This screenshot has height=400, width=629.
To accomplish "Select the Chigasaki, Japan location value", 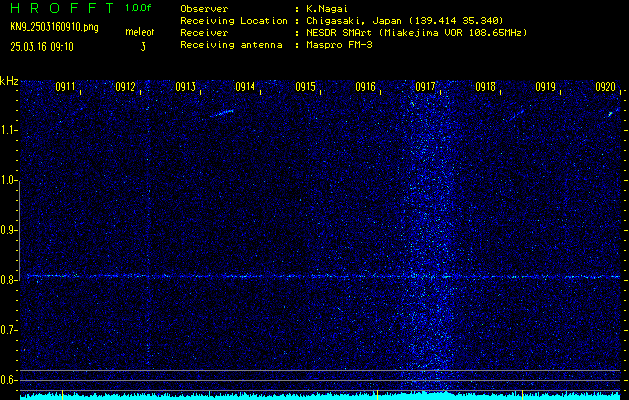I will (405, 21).
